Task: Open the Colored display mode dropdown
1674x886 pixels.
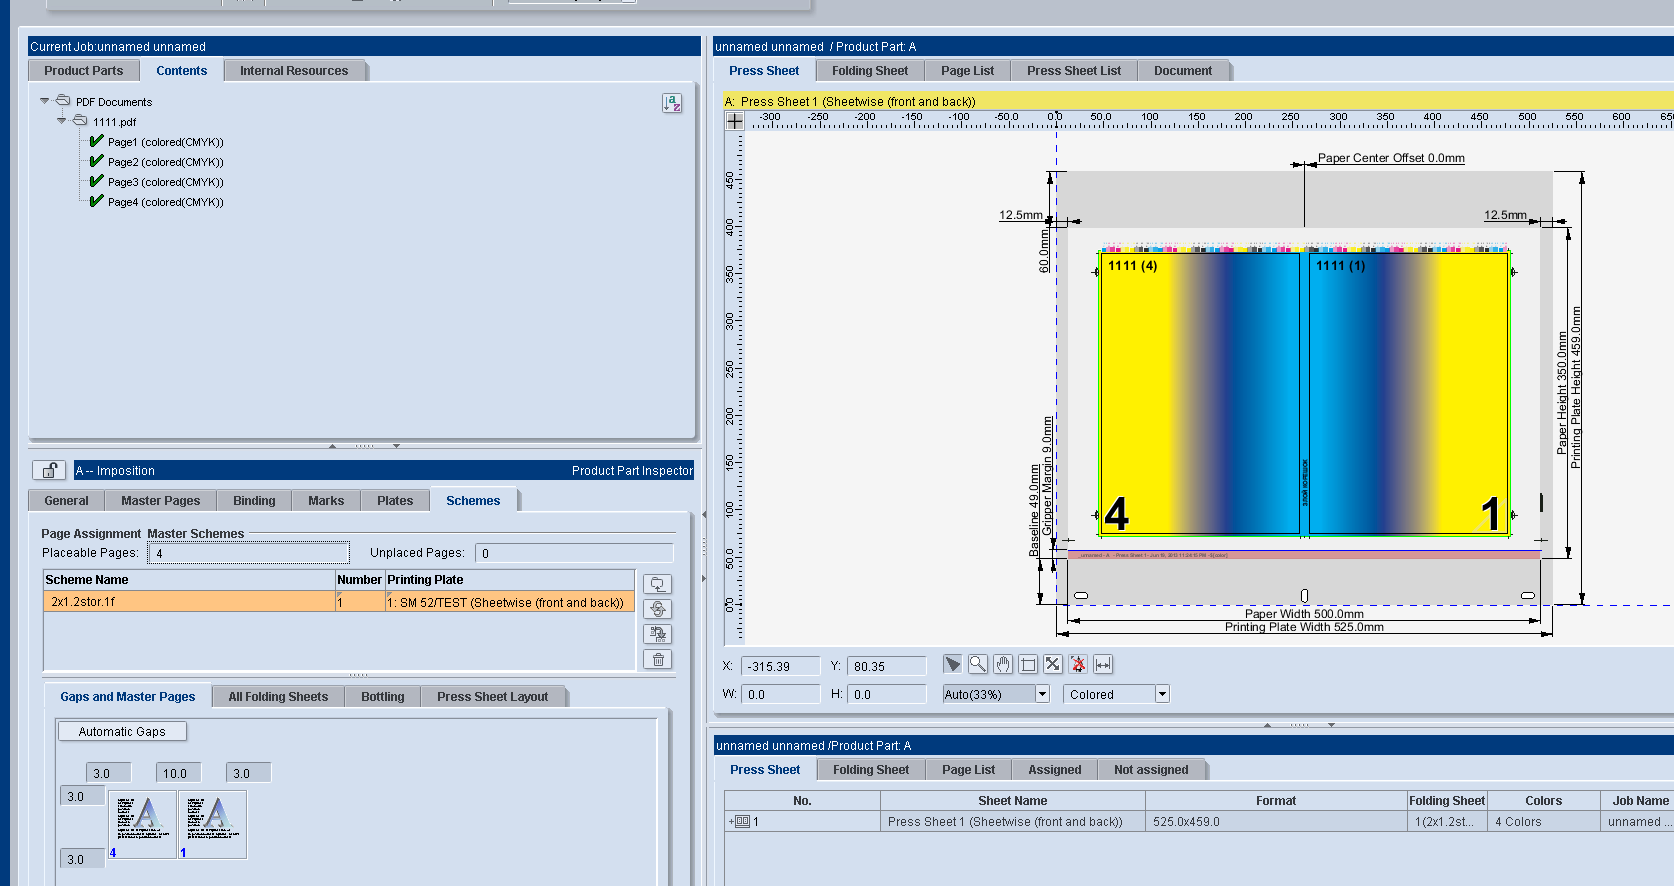Action: click(1162, 694)
